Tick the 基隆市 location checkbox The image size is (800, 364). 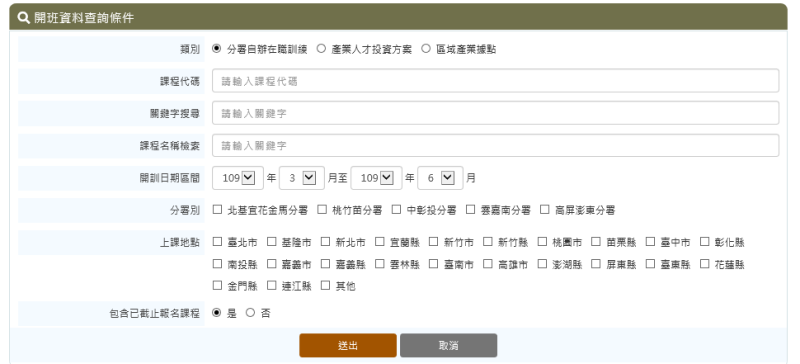[x=271, y=241]
